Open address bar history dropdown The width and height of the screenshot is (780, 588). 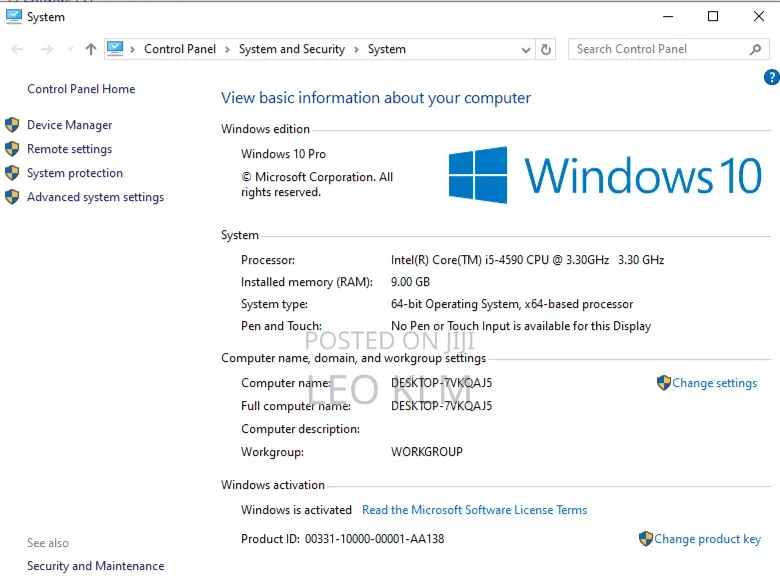(x=525, y=50)
